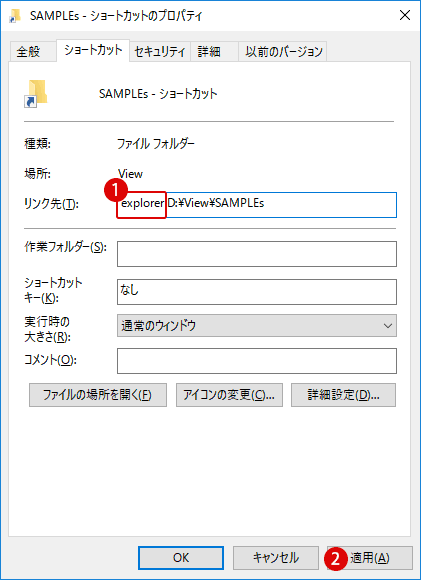Expand the 実行時の大きさ dropdown
The width and height of the screenshot is (421, 580).
tap(257, 326)
